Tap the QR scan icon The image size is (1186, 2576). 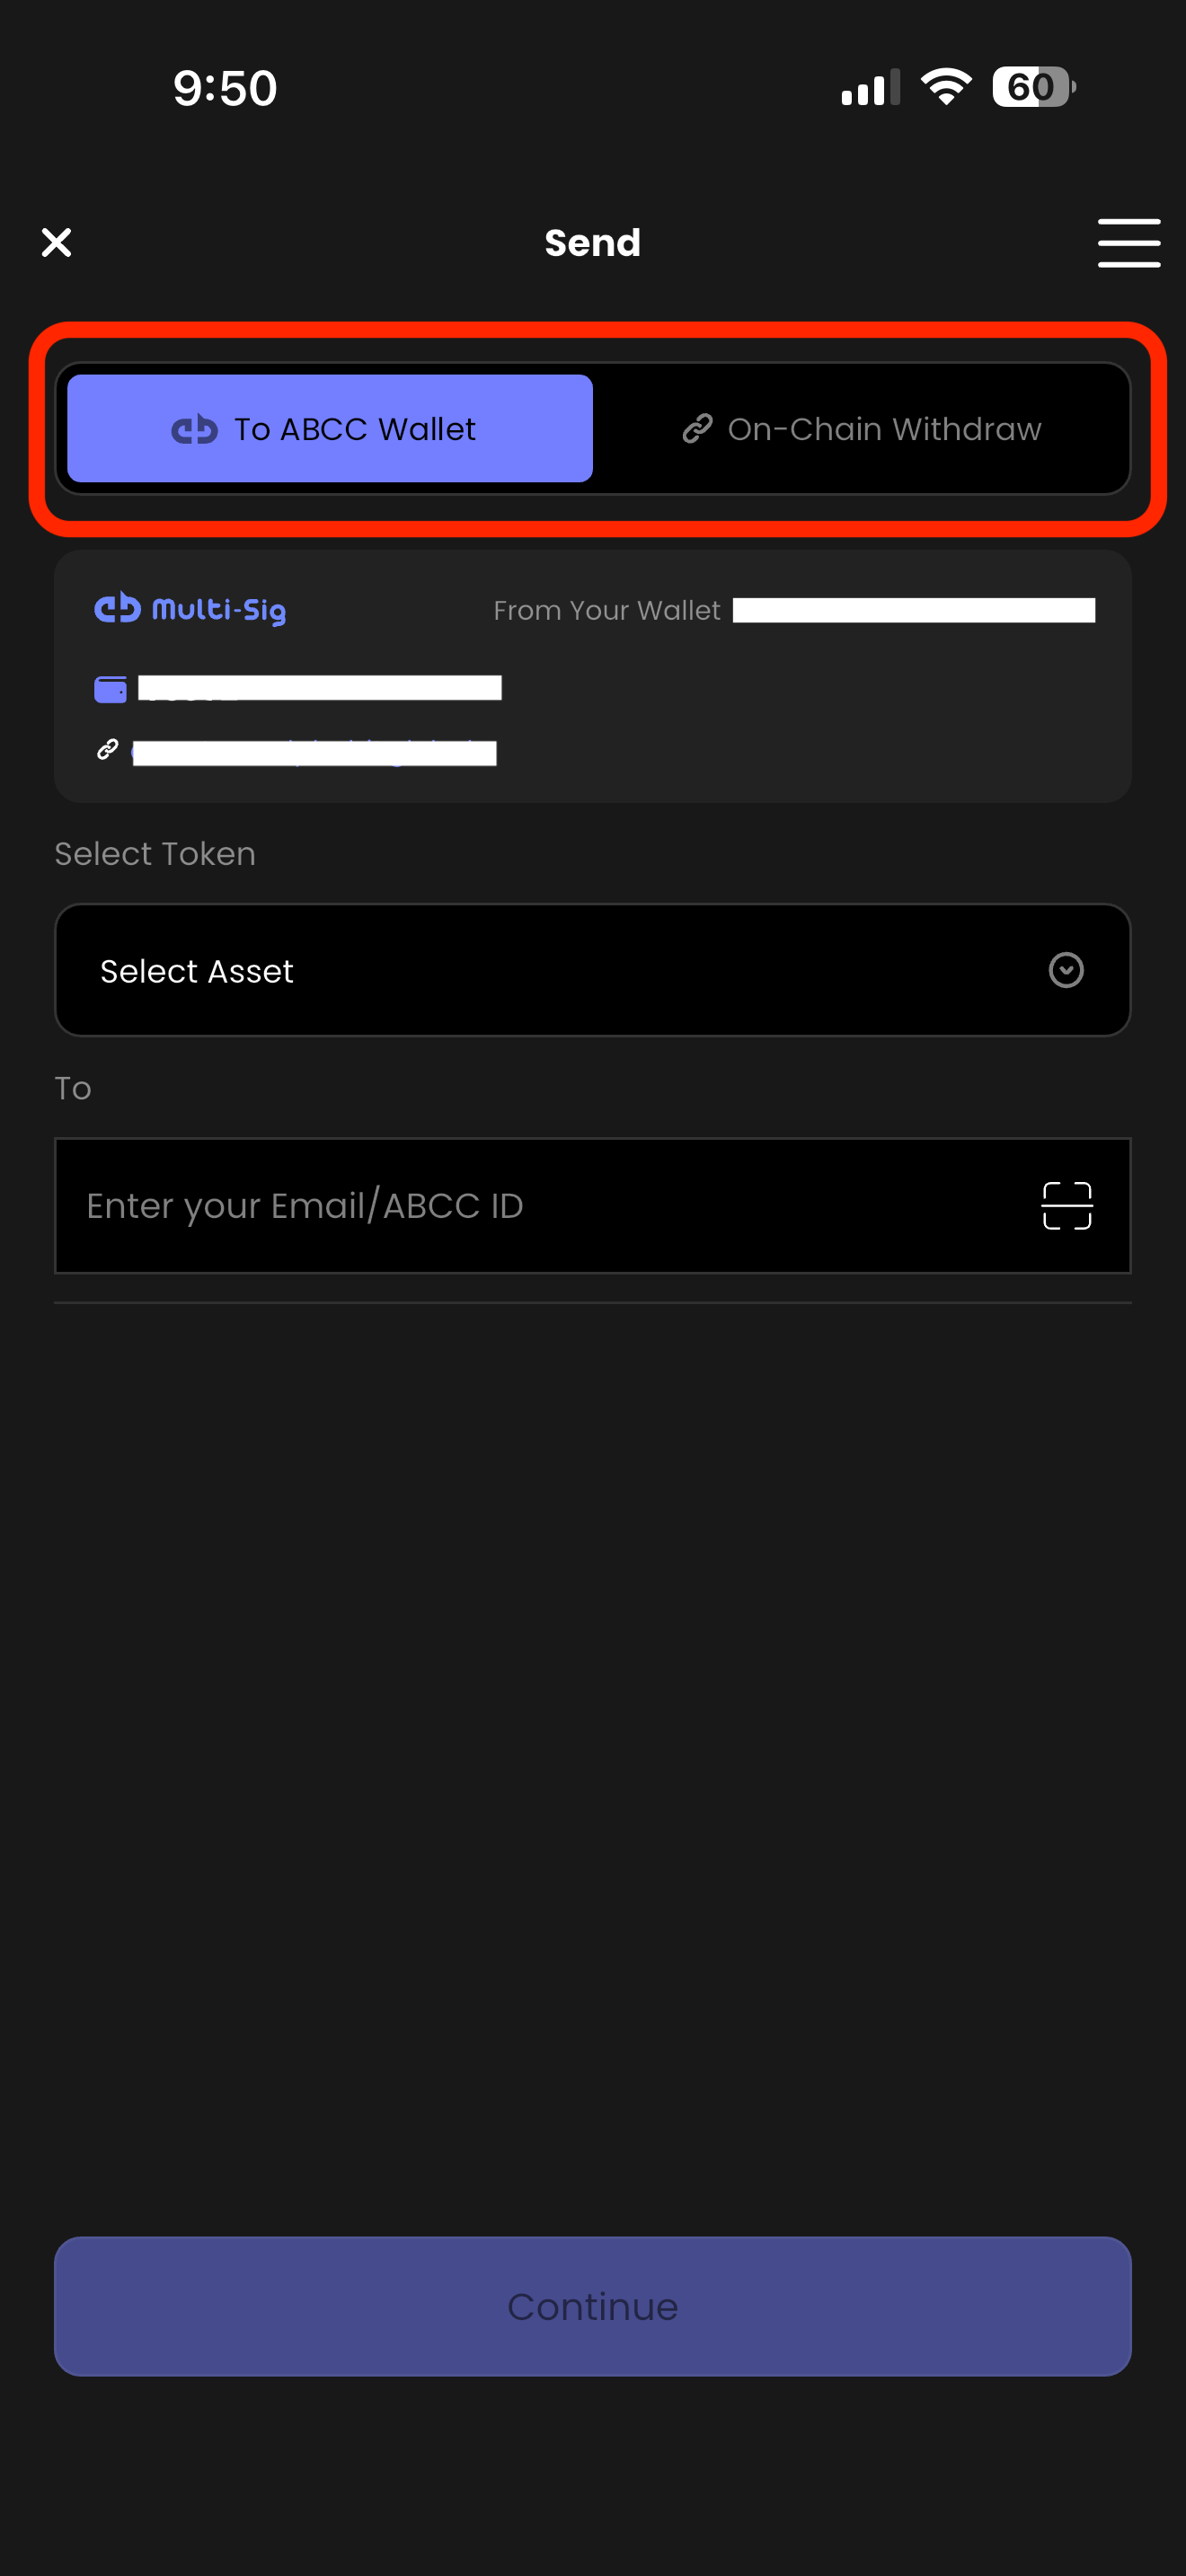(x=1067, y=1205)
